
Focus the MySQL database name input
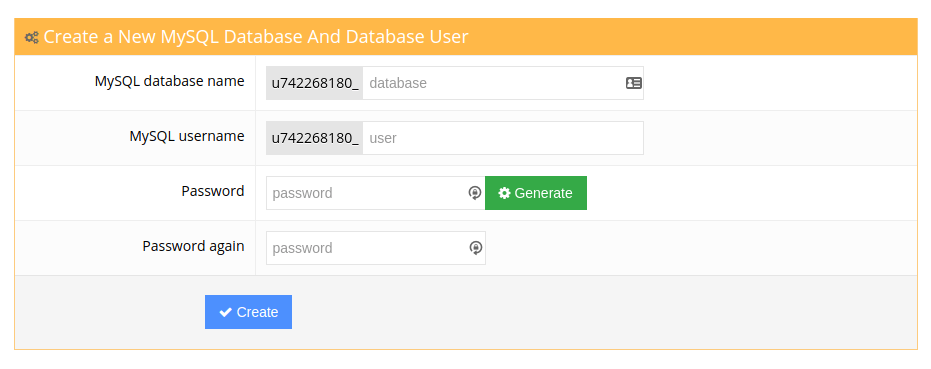click(503, 83)
